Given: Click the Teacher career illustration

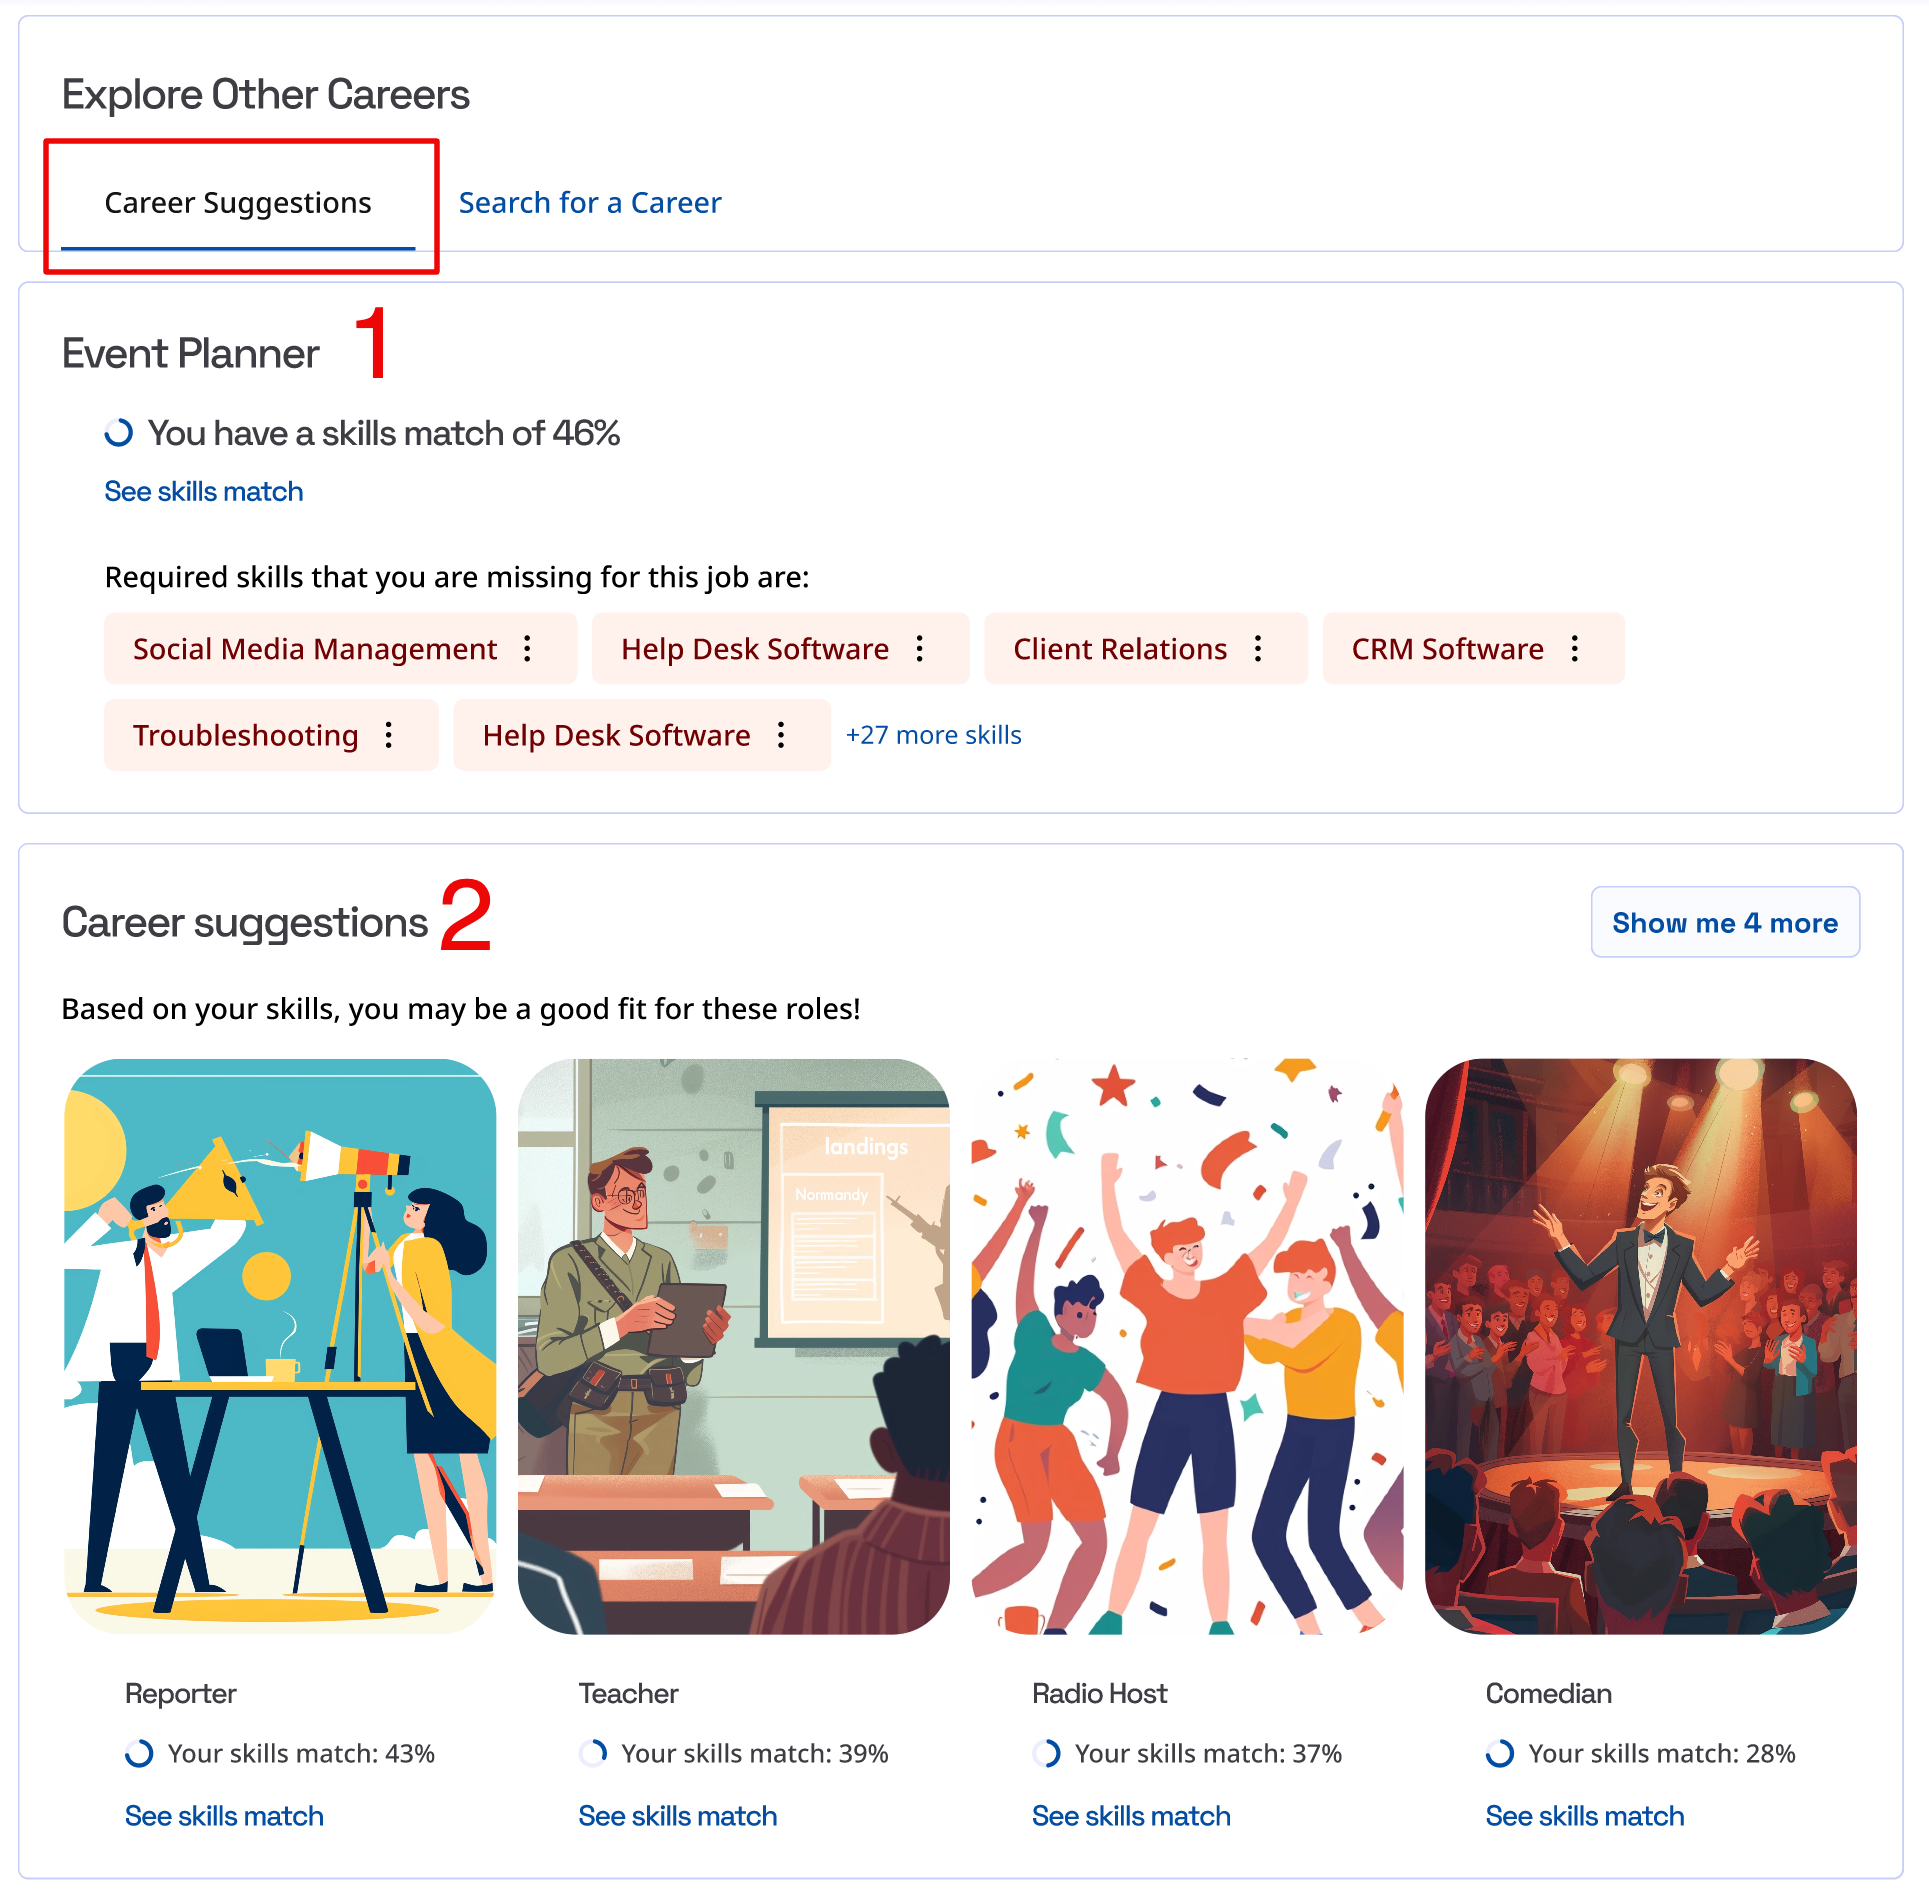Looking at the screenshot, I should (733, 1345).
